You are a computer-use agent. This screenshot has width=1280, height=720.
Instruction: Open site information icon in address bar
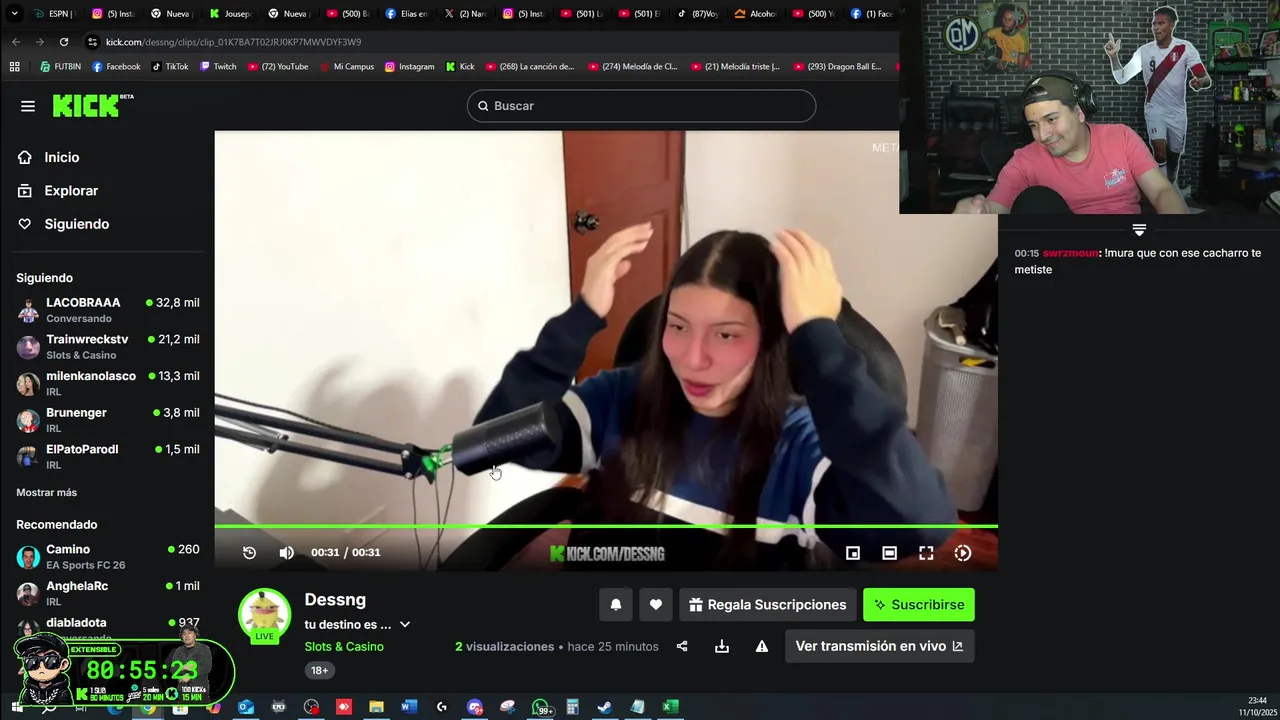coord(92,42)
